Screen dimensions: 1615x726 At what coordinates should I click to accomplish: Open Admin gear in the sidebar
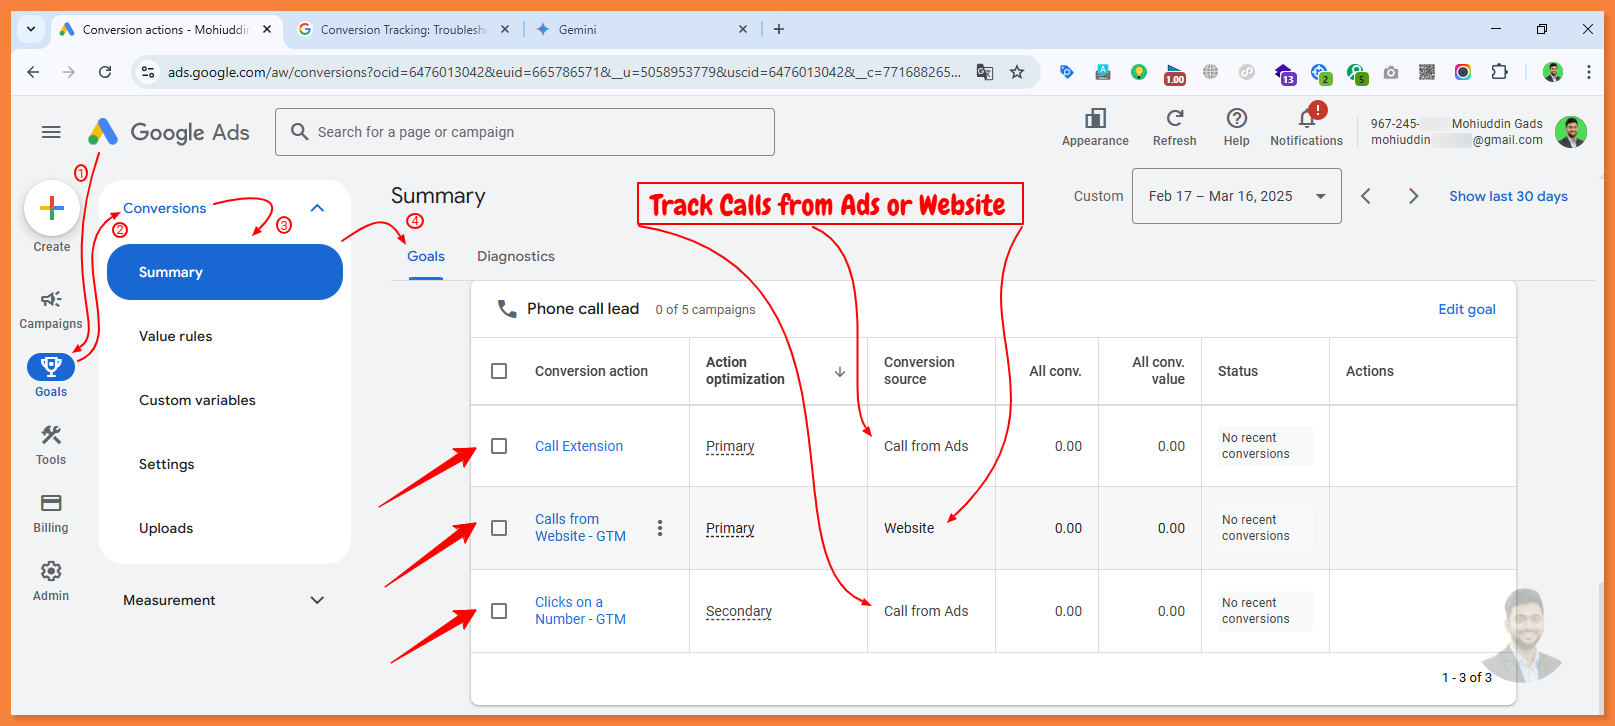pos(51,581)
